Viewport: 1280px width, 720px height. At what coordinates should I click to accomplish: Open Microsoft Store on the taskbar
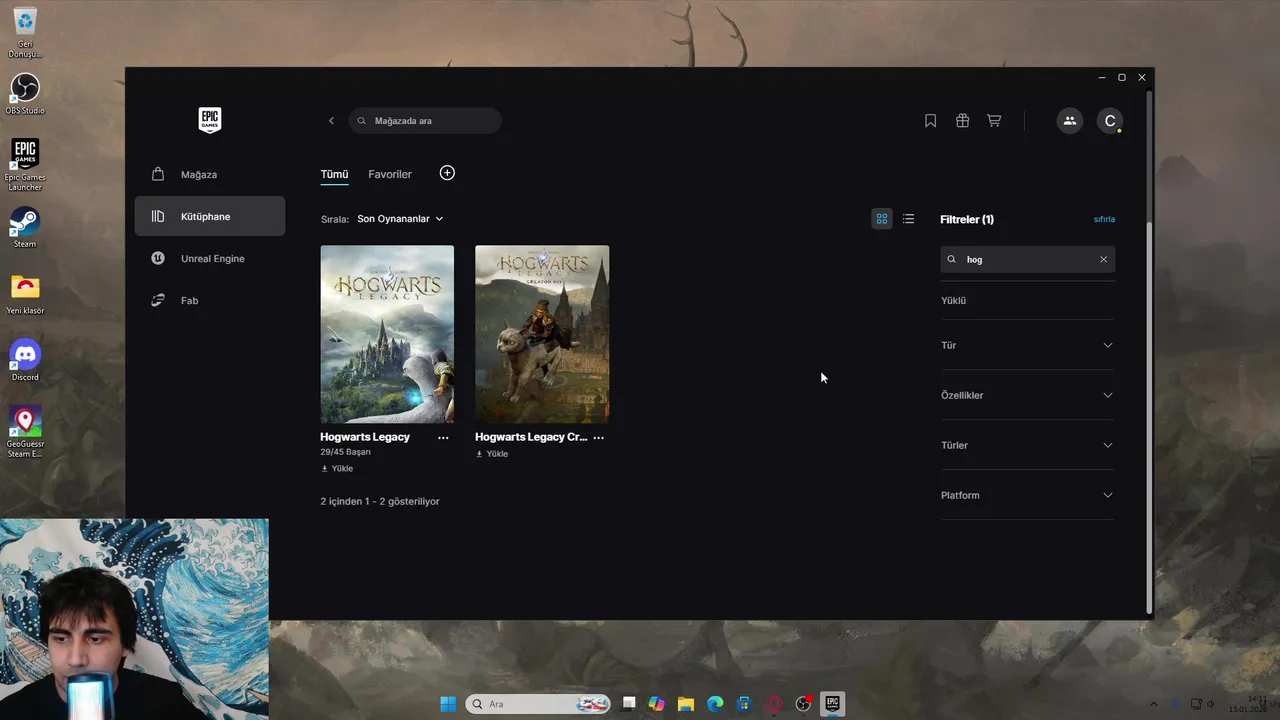tap(744, 704)
